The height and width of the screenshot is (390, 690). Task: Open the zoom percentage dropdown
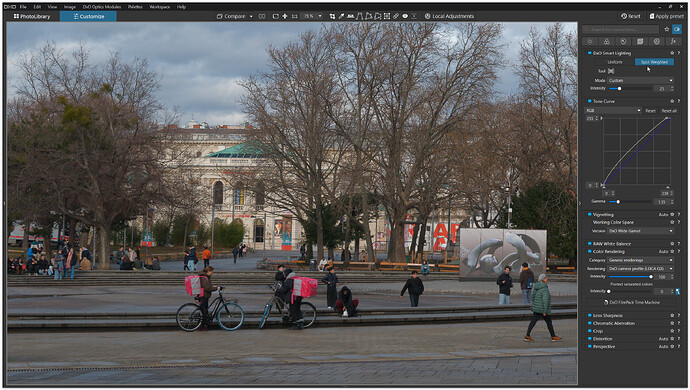click(x=320, y=16)
